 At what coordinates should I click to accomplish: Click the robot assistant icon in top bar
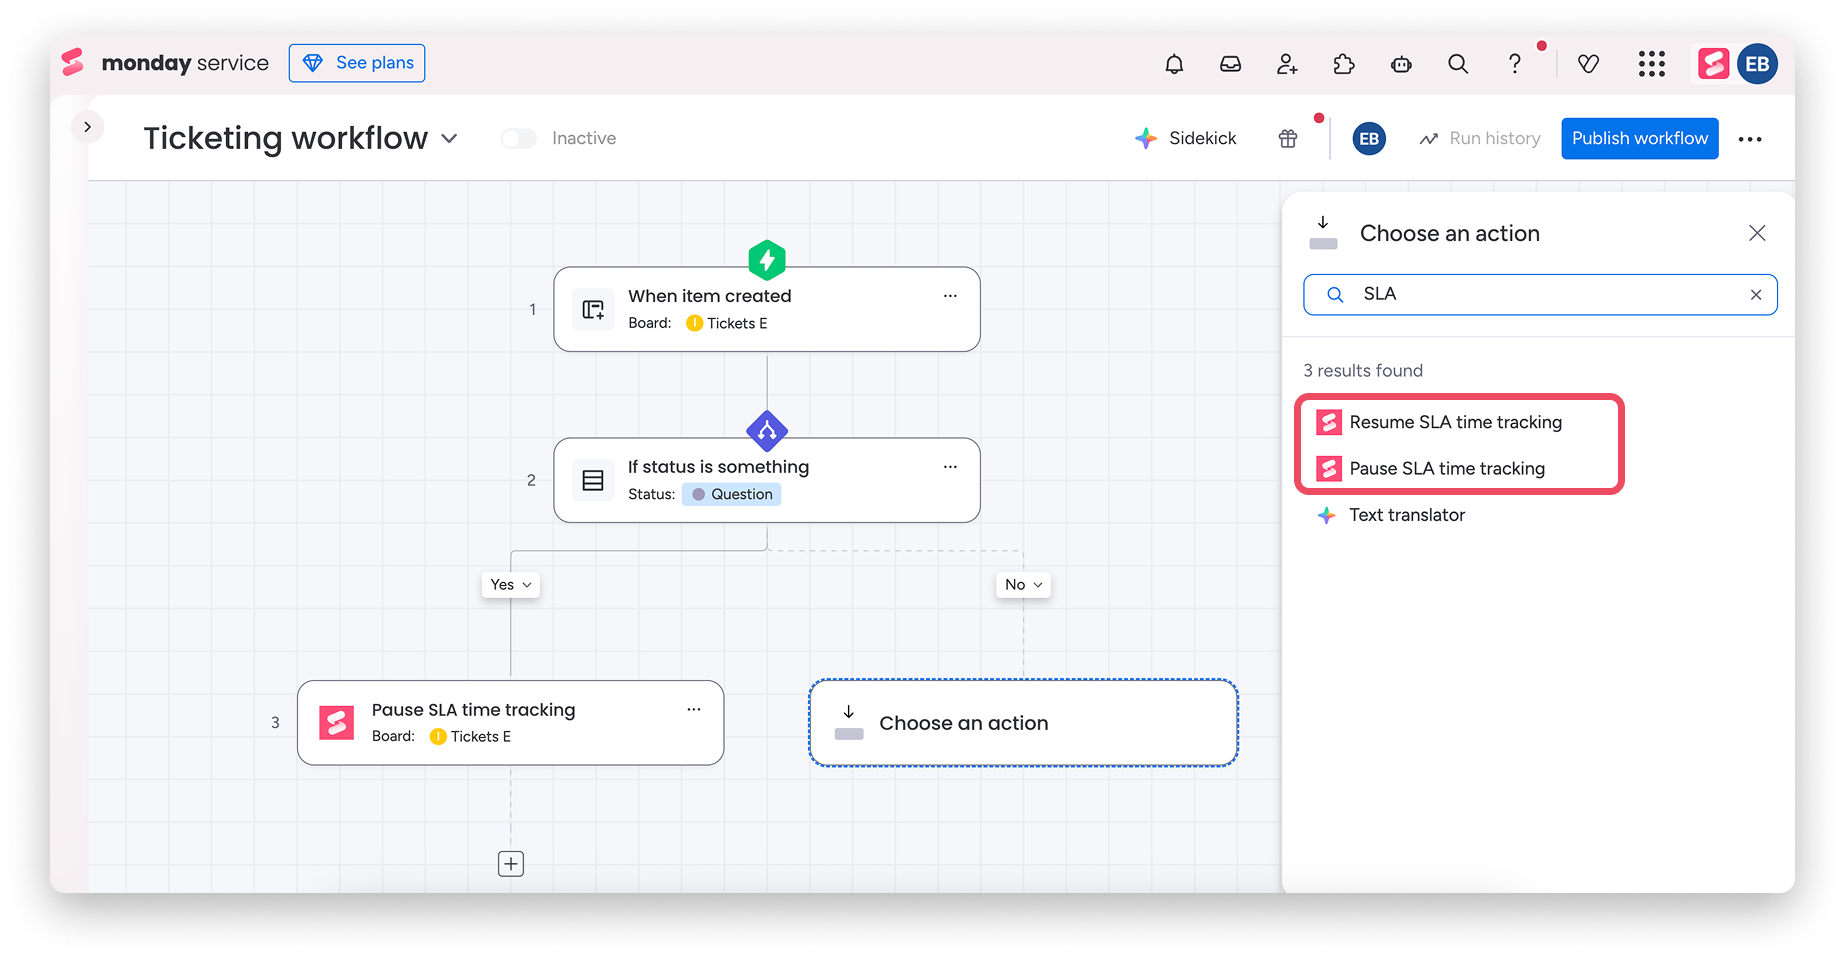pos(1401,64)
